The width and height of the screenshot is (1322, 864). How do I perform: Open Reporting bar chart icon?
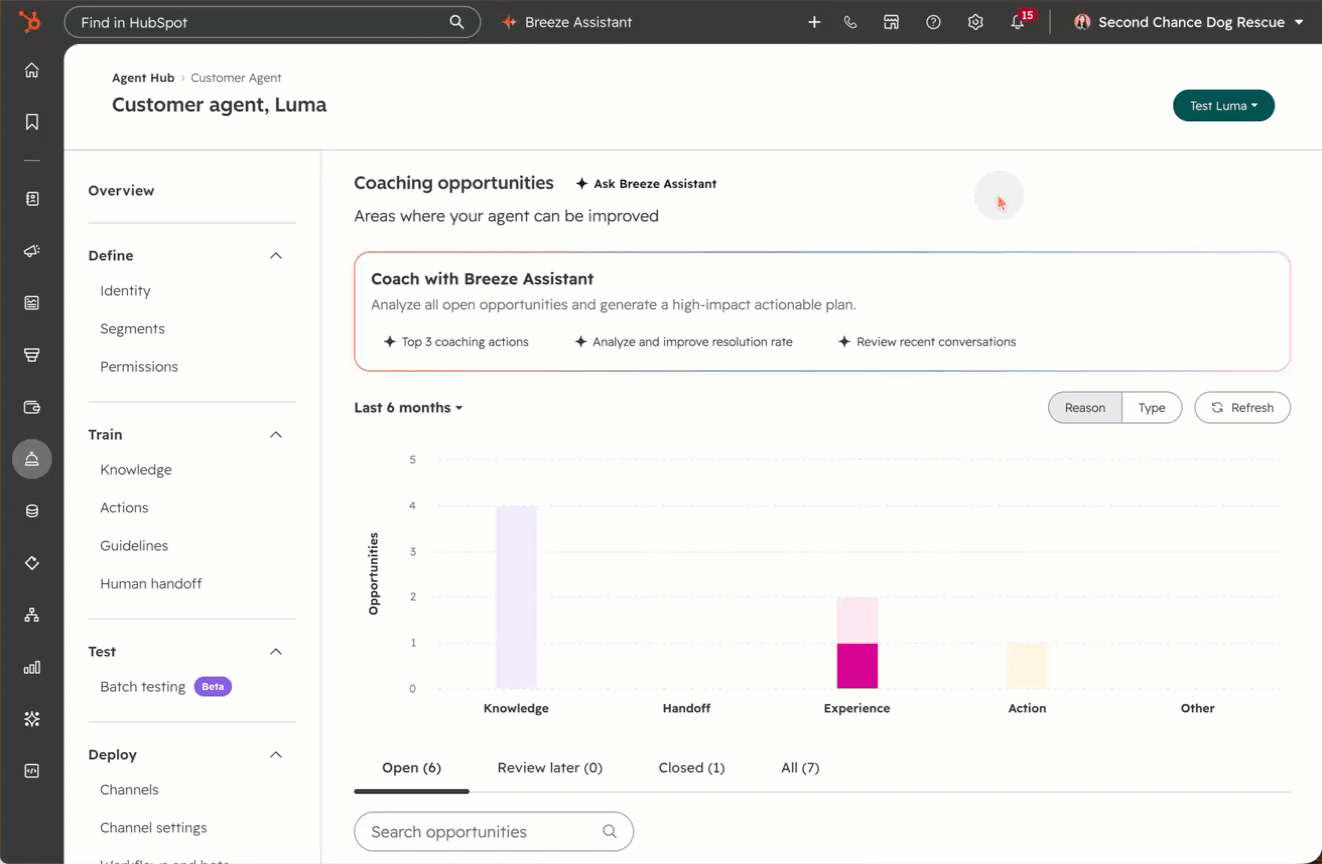32,667
